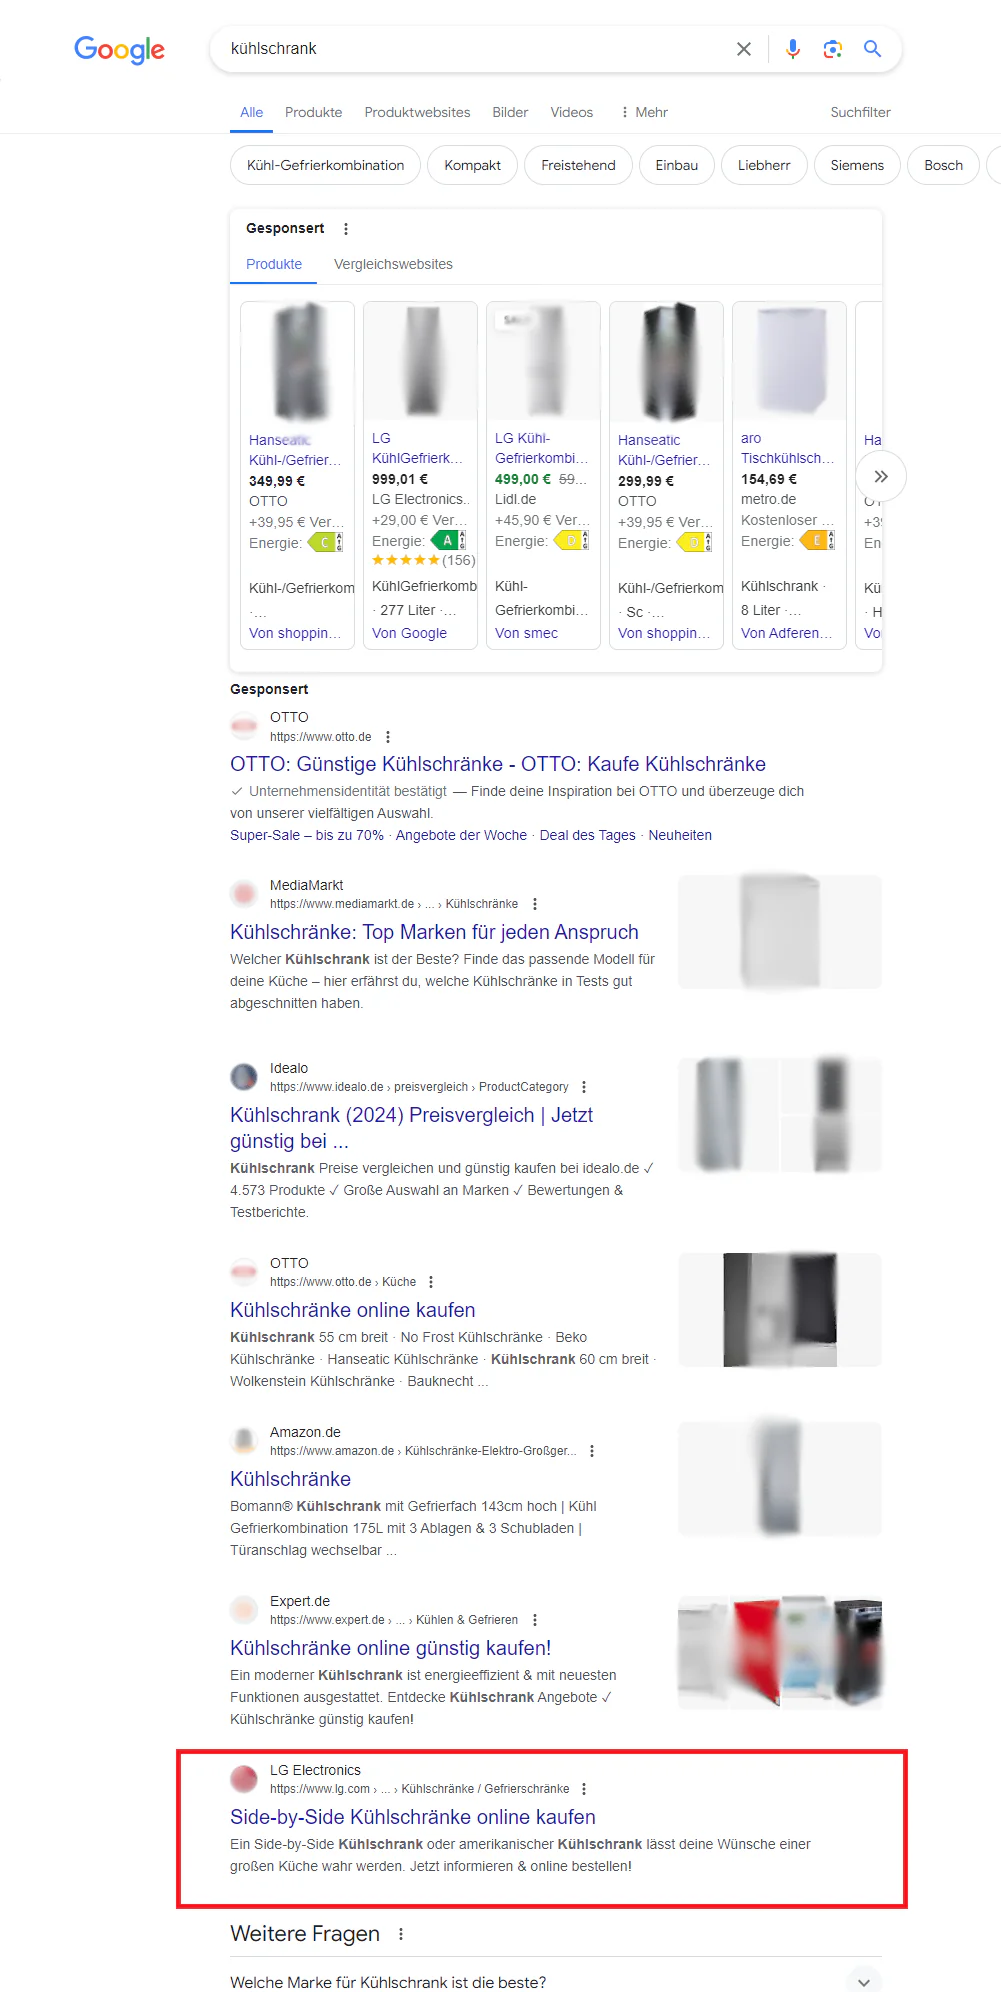Open MediaMarkt result fridge thumbnail
The image size is (1001, 1992).
point(780,932)
